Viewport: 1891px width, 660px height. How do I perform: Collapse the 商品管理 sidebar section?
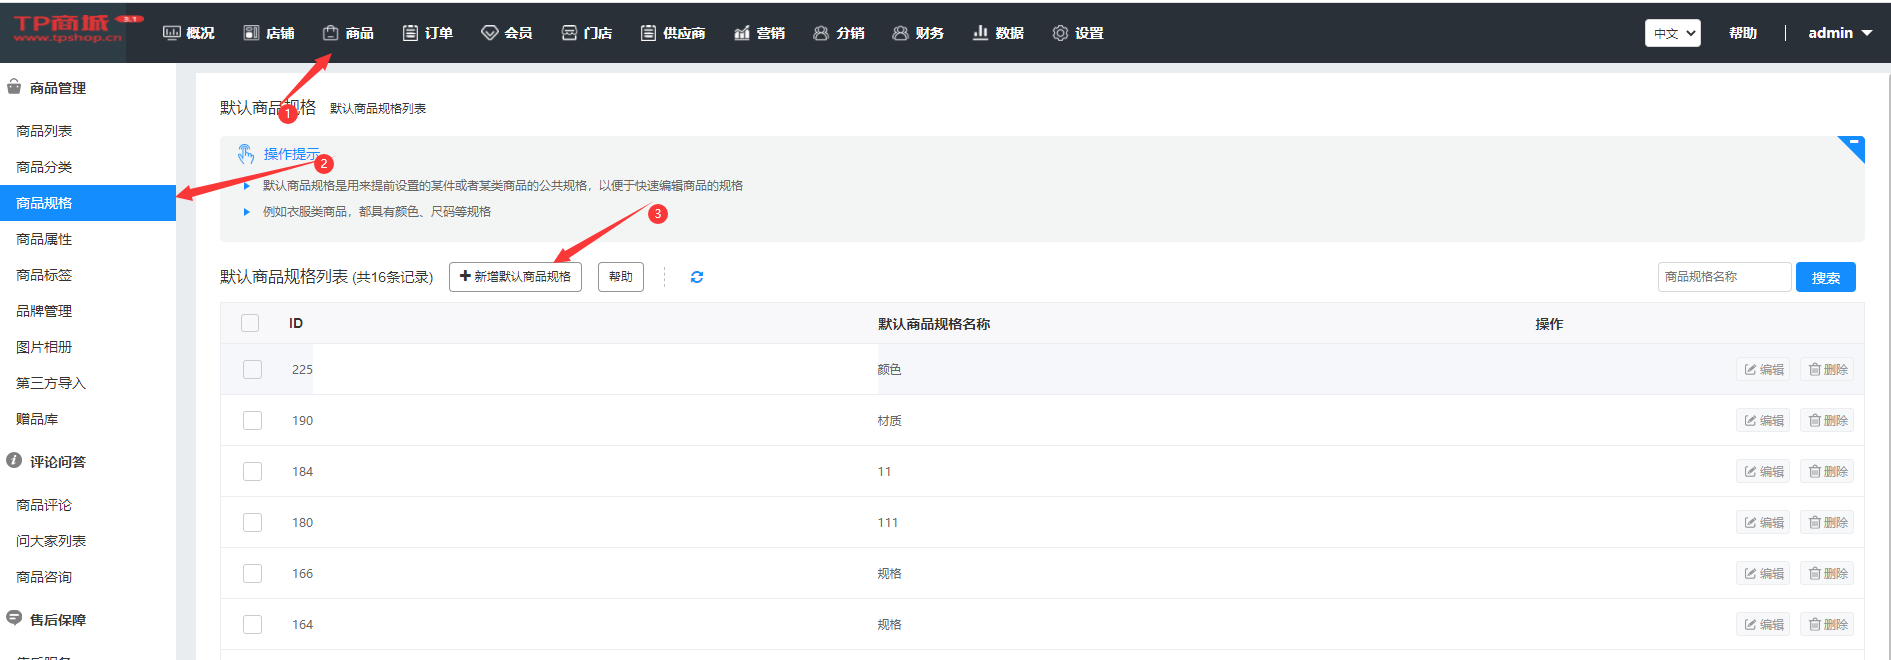57,88
